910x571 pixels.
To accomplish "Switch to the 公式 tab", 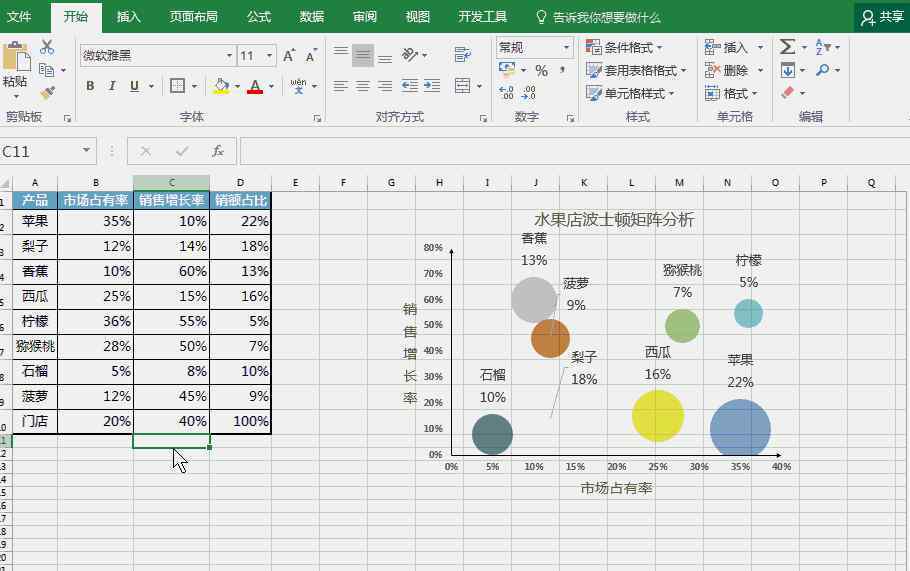I will coord(259,16).
